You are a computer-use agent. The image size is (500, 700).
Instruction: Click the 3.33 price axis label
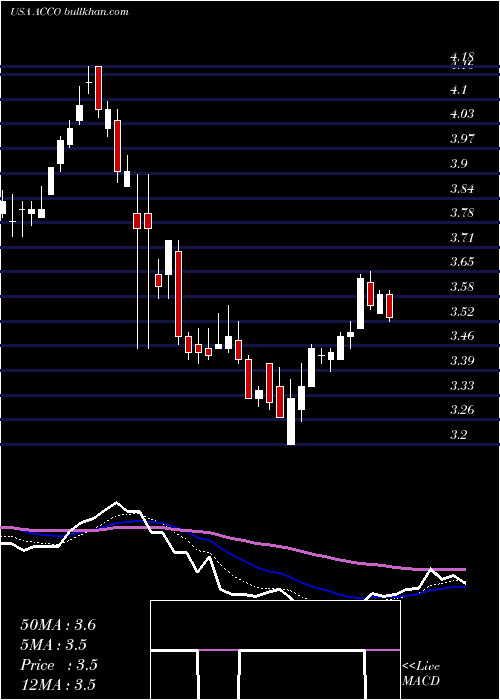(462, 385)
